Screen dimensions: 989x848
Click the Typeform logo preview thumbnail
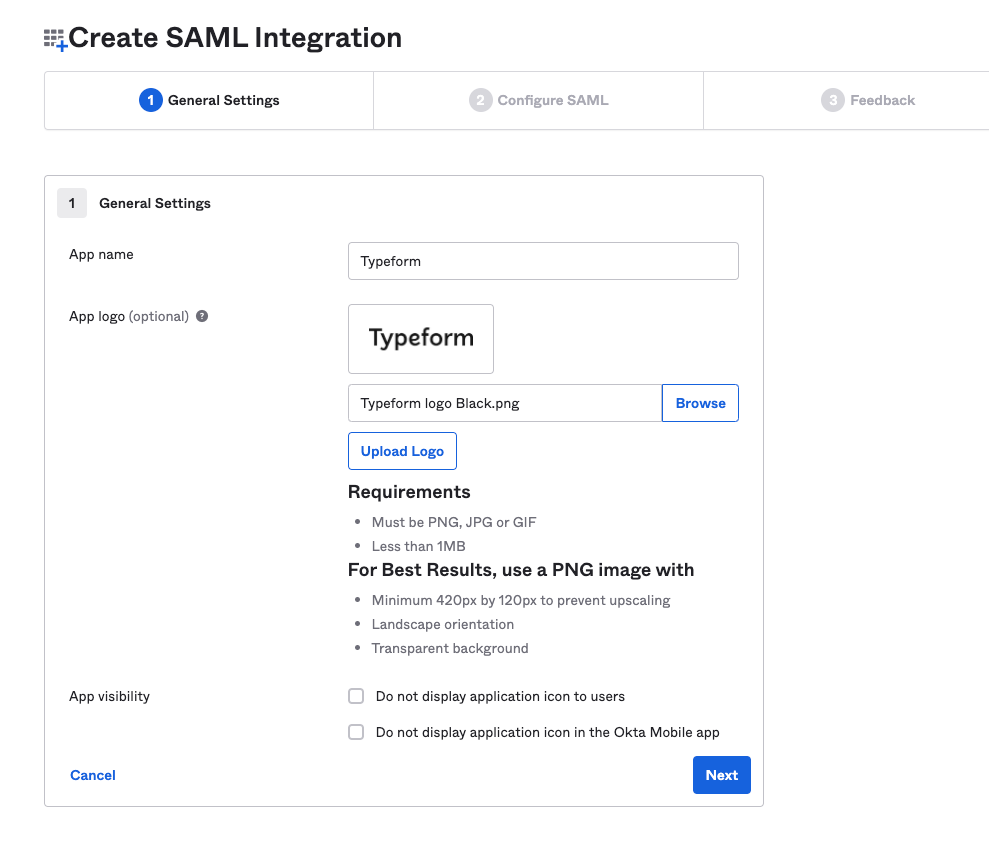pyautogui.click(x=421, y=339)
